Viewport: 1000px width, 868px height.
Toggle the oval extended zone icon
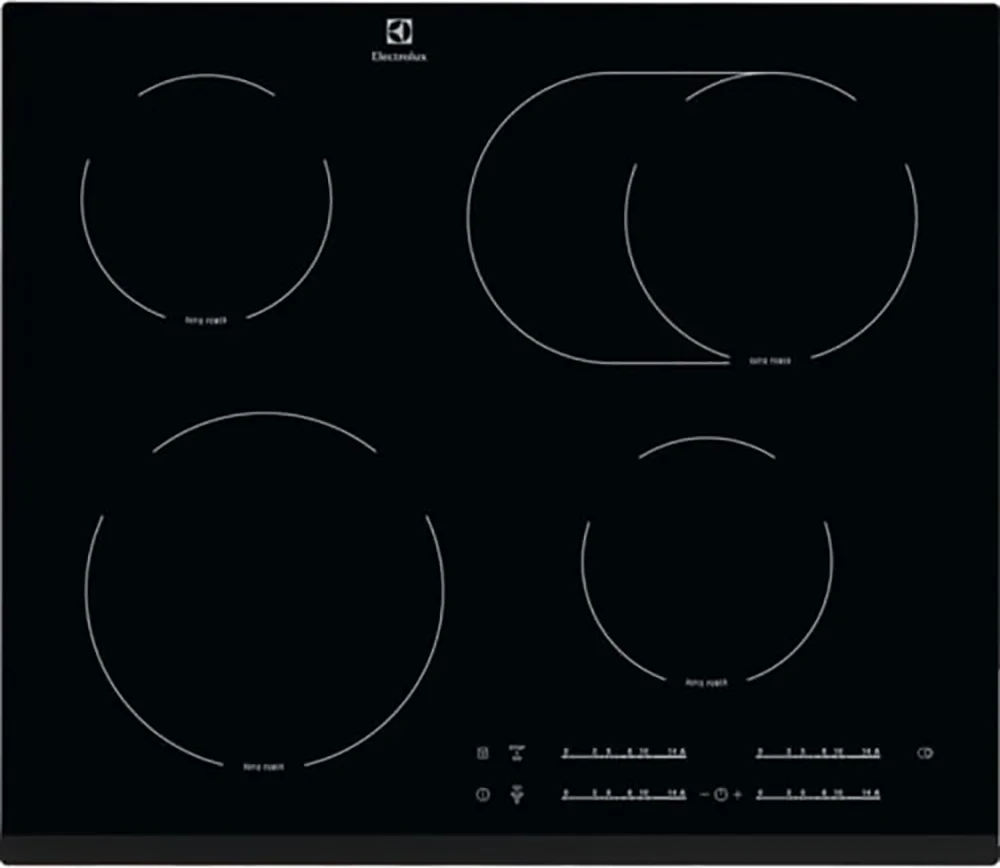[925, 753]
